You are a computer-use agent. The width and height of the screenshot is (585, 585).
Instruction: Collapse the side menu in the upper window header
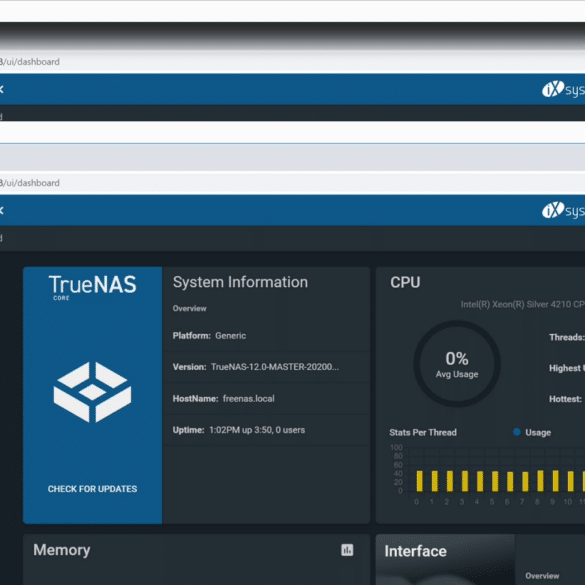pos(1,89)
